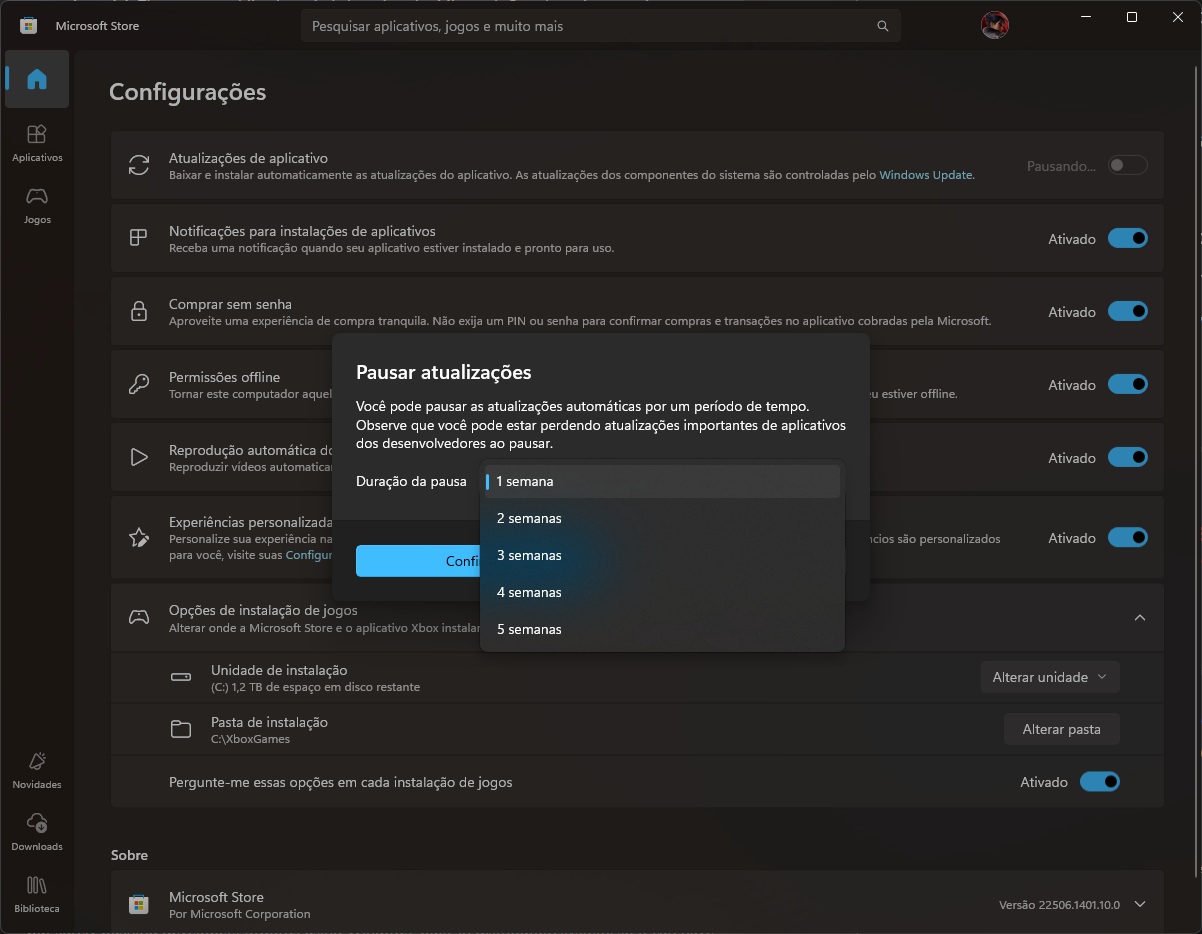1202x934 pixels.
Task: Open Alterar unidade dropdown
Action: pos(1049,677)
